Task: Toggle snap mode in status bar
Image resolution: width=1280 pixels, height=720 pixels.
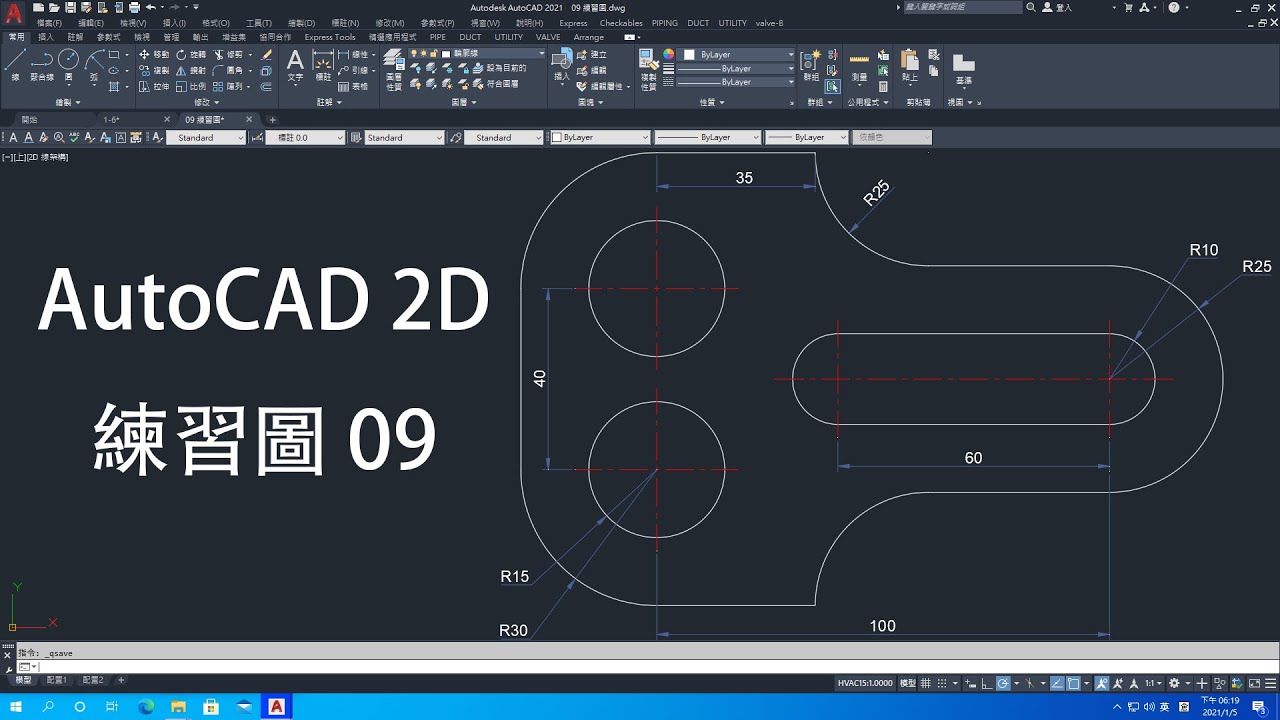Action: point(941,683)
